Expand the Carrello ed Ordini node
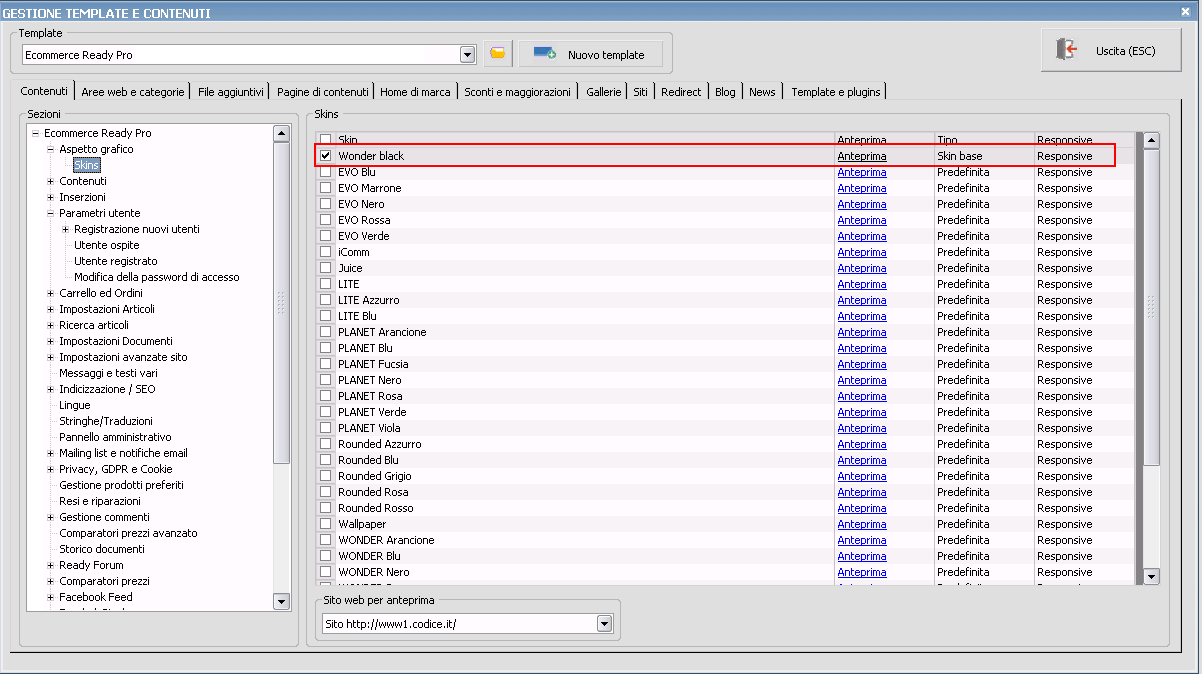The height and width of the screenshot is (674, 1202). (x=50, y=293)
